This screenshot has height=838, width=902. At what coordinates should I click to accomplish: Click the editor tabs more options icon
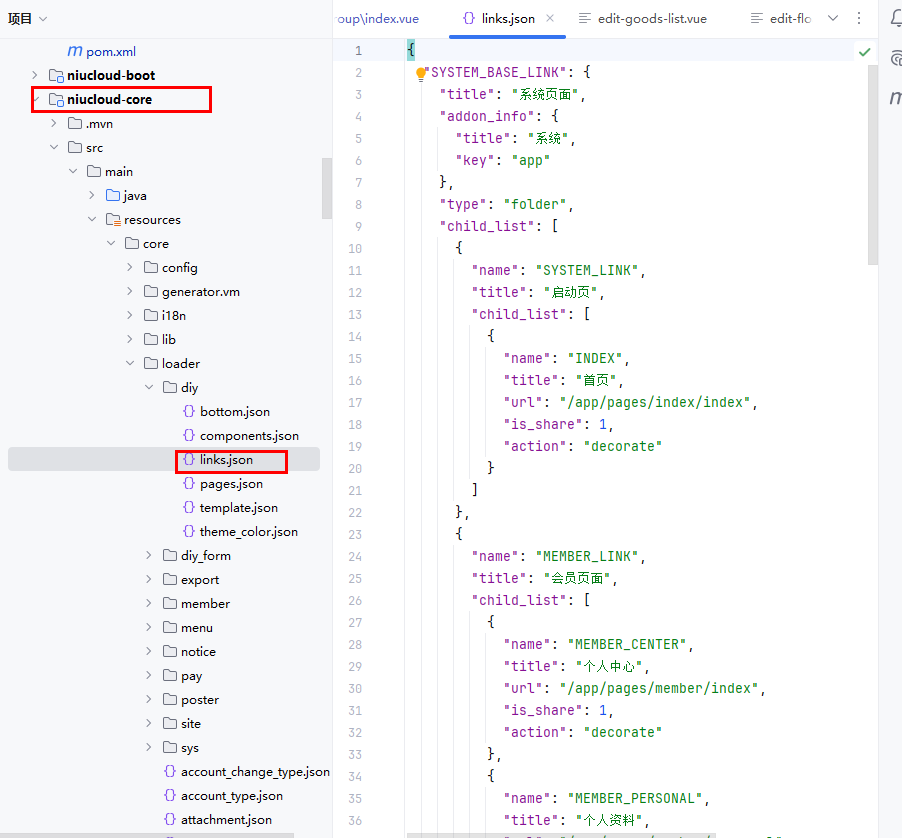pyautogui.click(x=859, y=18)
